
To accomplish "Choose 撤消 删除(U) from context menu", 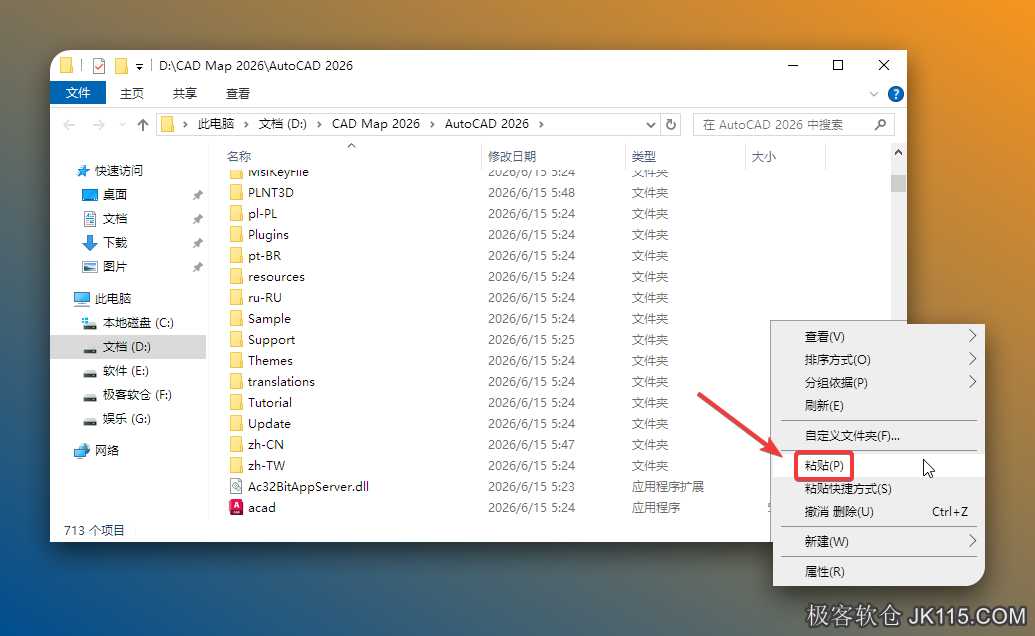I will (879, 512).
